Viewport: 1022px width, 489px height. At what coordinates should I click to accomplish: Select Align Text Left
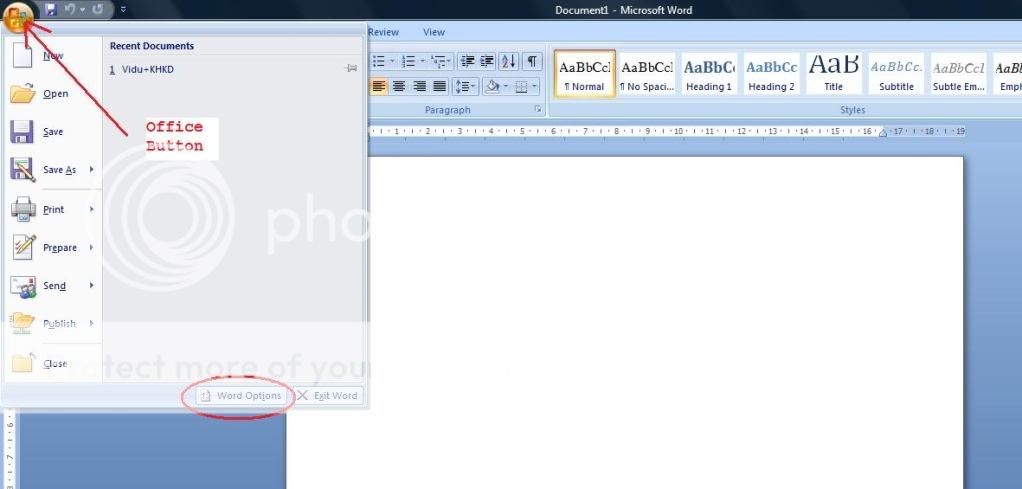coord(379,86)
